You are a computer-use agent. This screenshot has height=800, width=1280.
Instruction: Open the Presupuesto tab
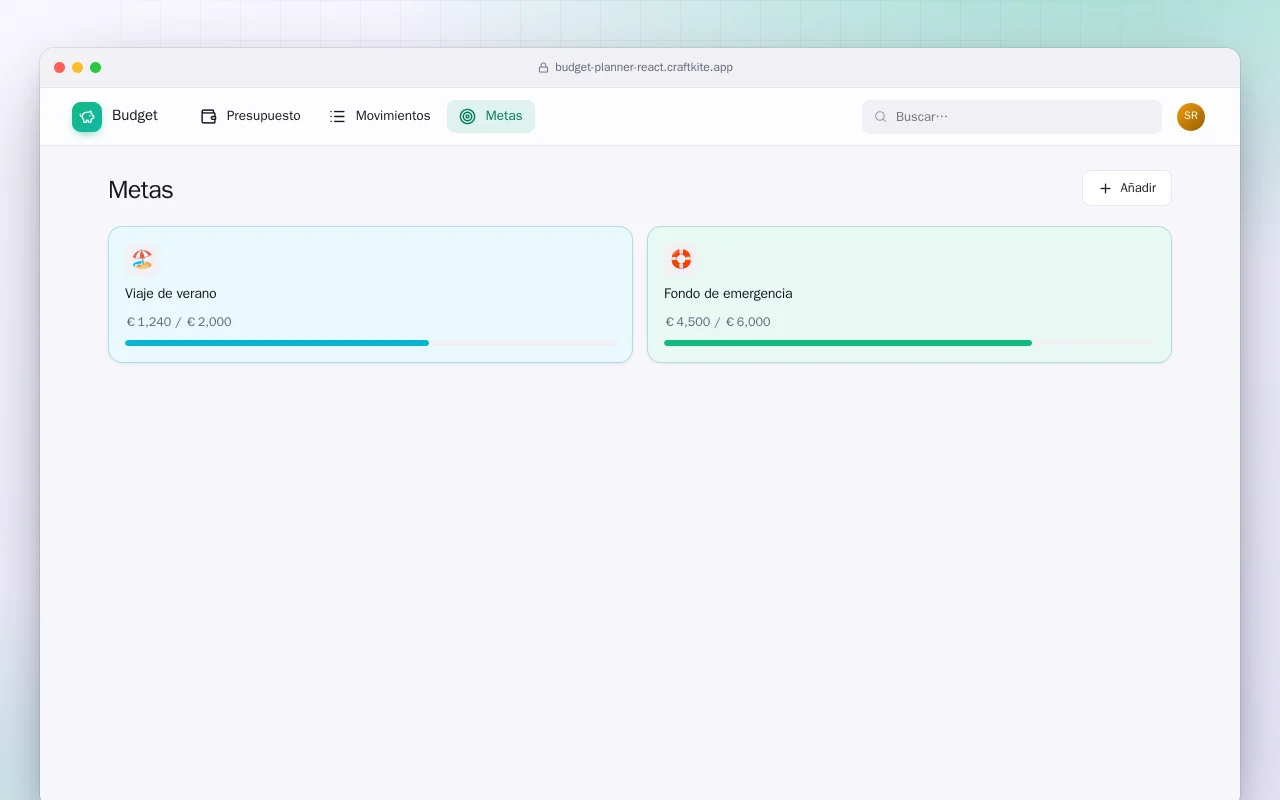click(251, 116)
